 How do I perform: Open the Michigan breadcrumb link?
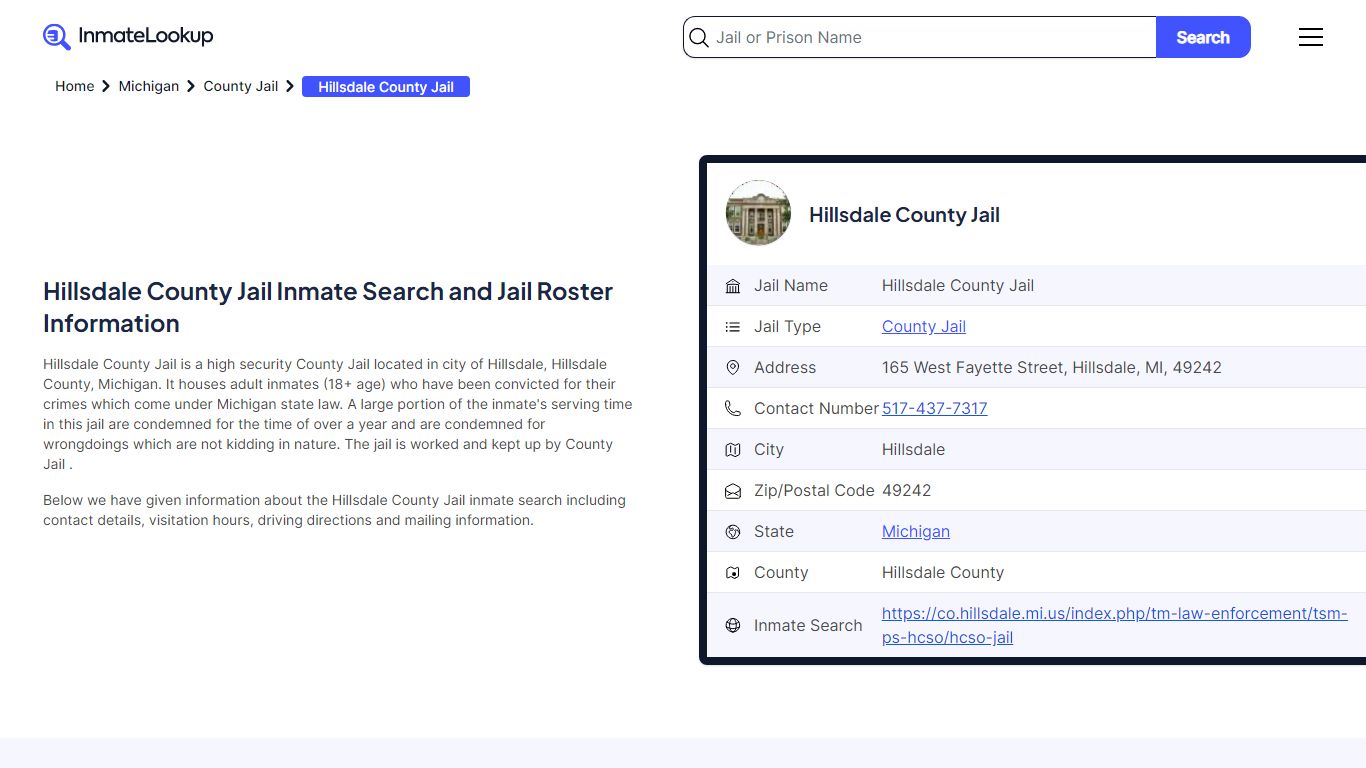[149, 86]
